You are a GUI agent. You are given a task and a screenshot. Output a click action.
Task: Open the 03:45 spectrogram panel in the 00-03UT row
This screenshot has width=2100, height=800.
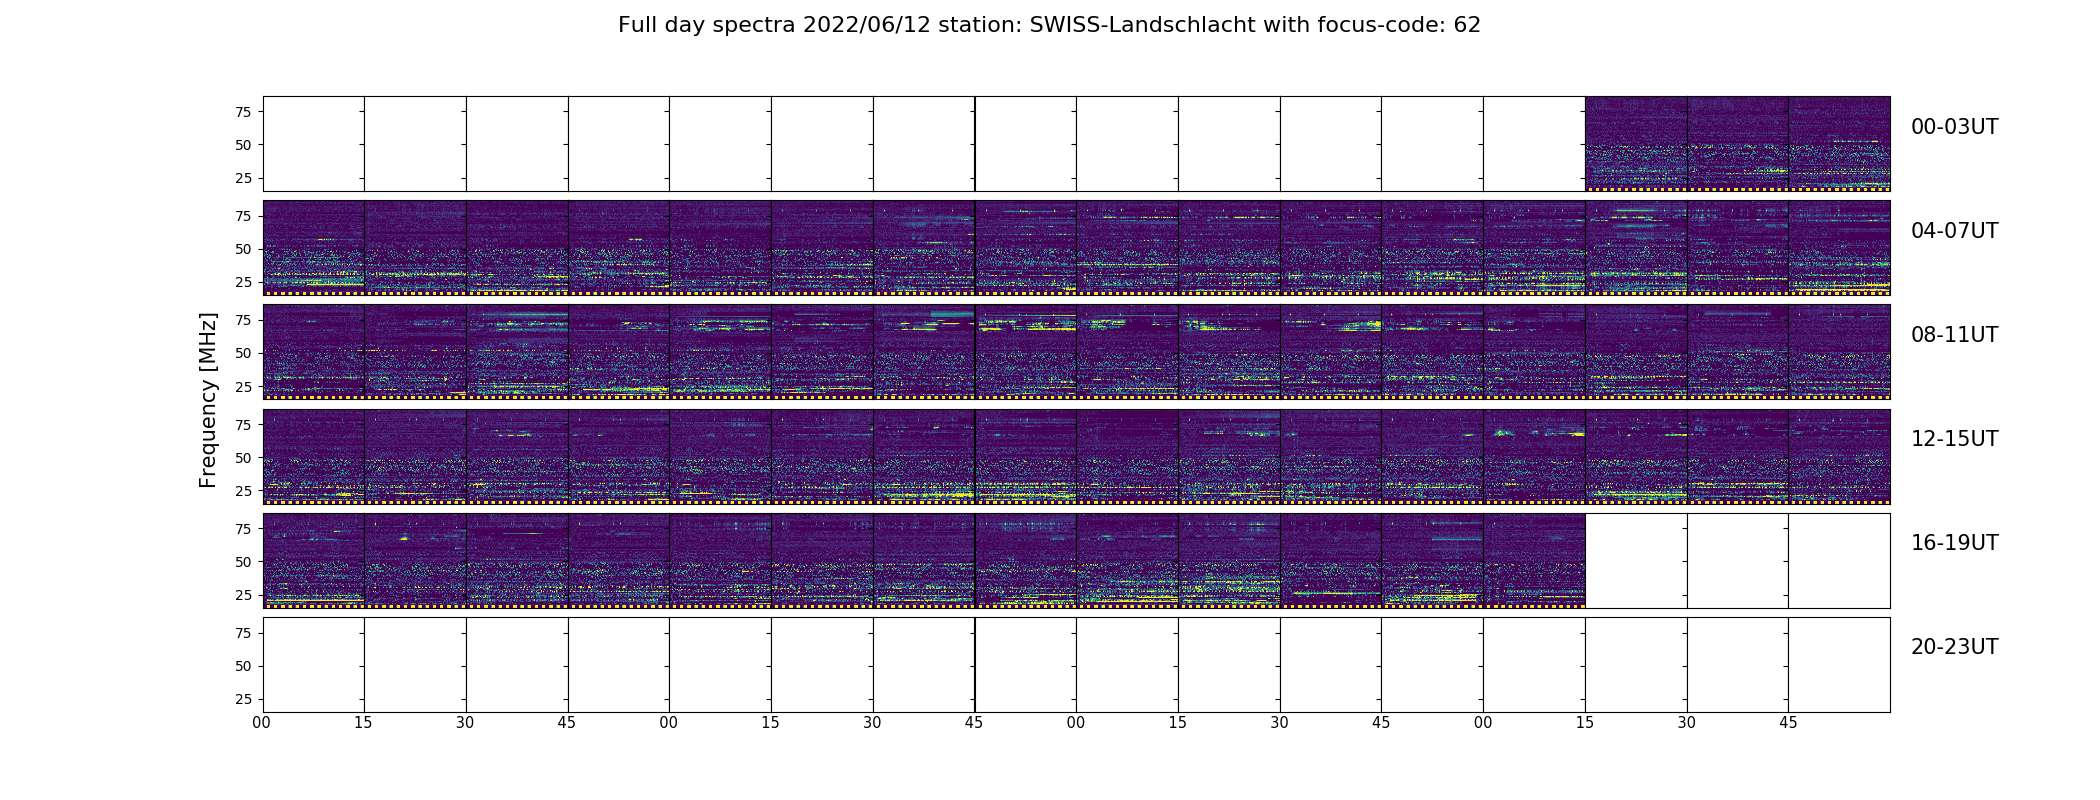[x=1839, y=144]
